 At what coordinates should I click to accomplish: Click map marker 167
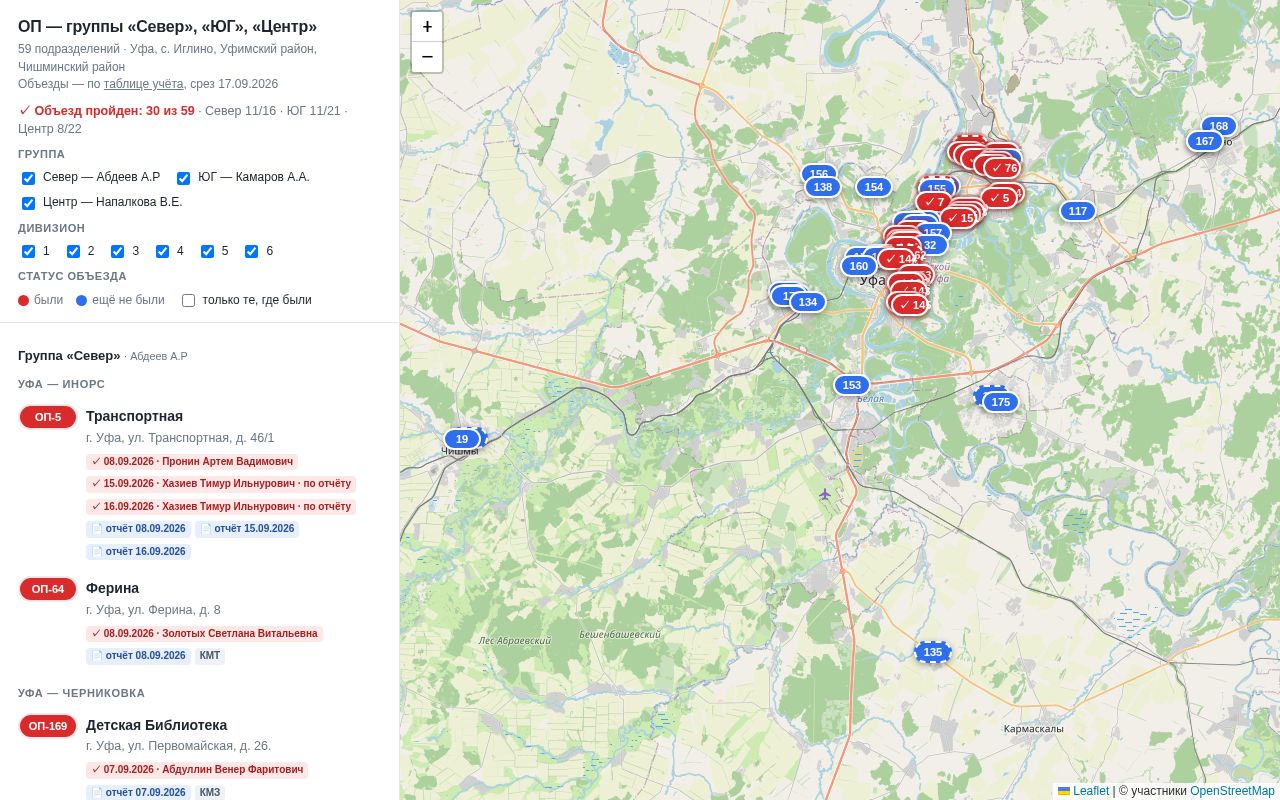(1205, 141)
